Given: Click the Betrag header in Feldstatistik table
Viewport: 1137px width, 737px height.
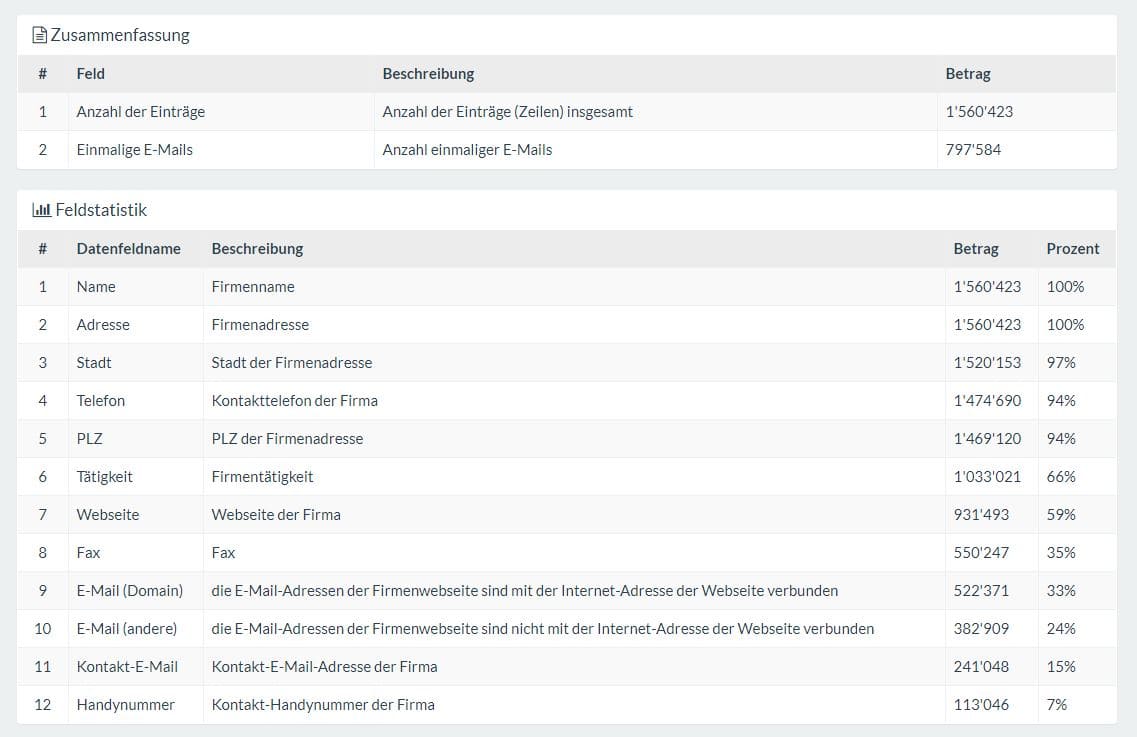Looking at the screenshot, I should (x=975, y=249).
